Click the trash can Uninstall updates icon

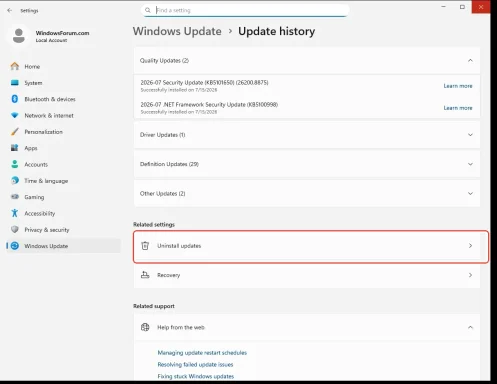[x=145, y=246]
